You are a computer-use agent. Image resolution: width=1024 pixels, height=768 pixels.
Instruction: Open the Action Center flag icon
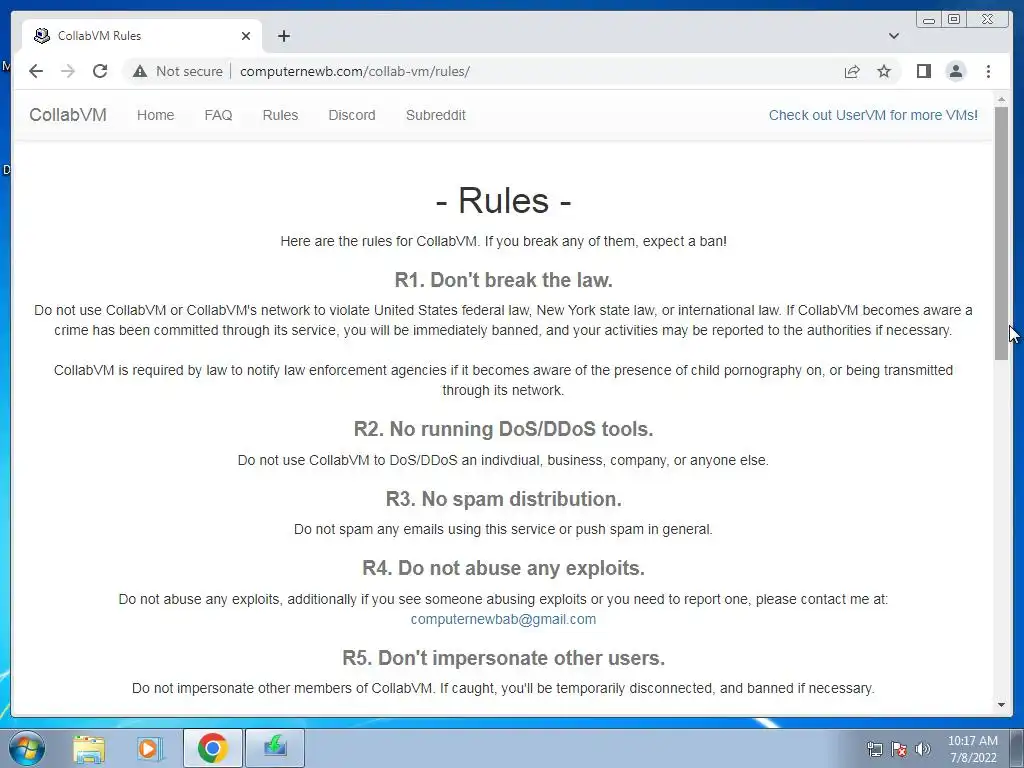(x=899, y=749)
